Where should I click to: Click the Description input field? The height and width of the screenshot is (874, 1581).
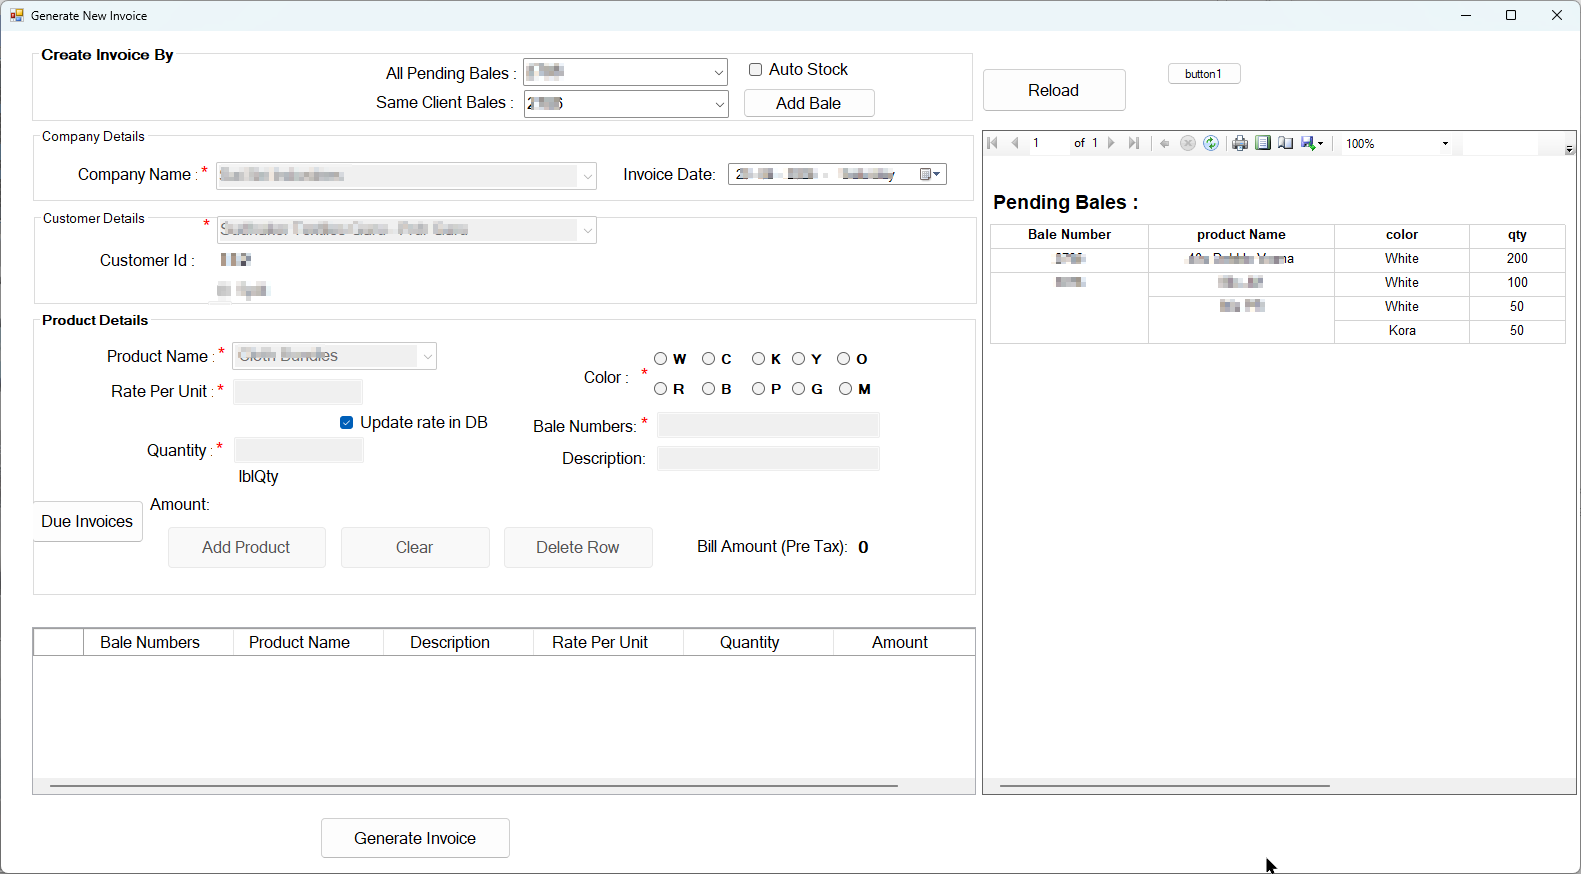point(768,458)
